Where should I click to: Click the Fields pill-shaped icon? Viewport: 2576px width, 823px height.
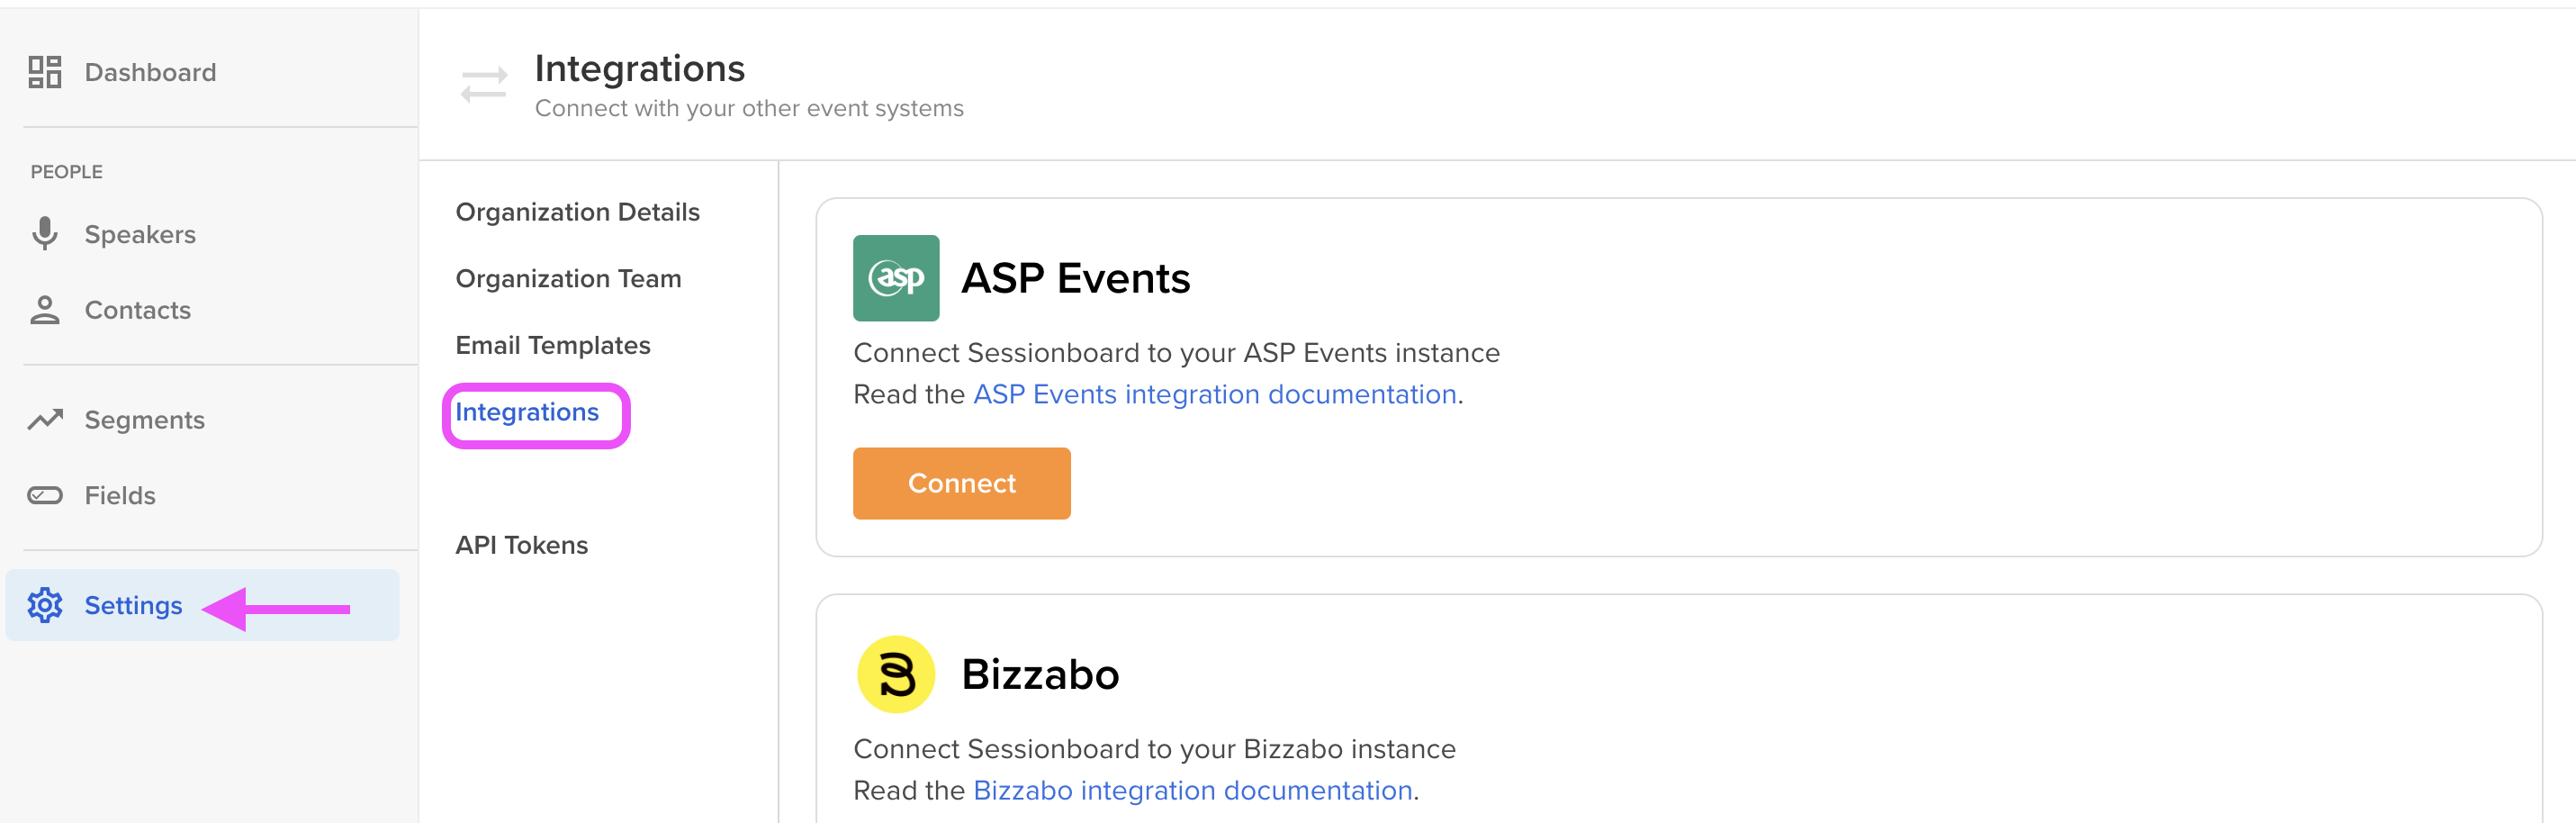tap(45, 495)
